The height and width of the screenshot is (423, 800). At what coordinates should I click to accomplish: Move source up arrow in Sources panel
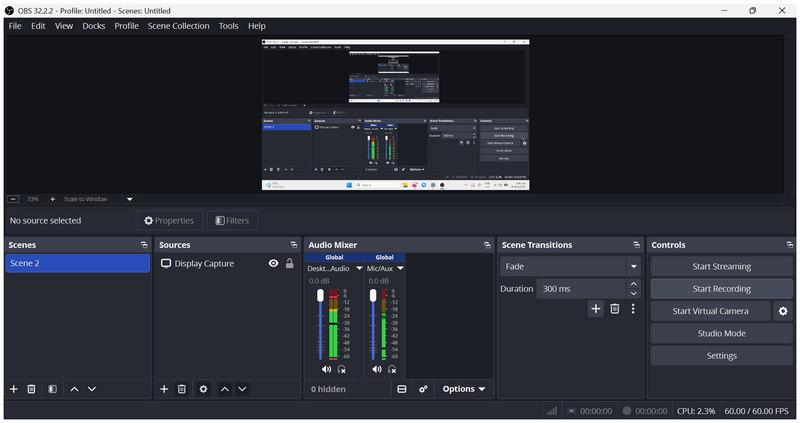(225, 389)
